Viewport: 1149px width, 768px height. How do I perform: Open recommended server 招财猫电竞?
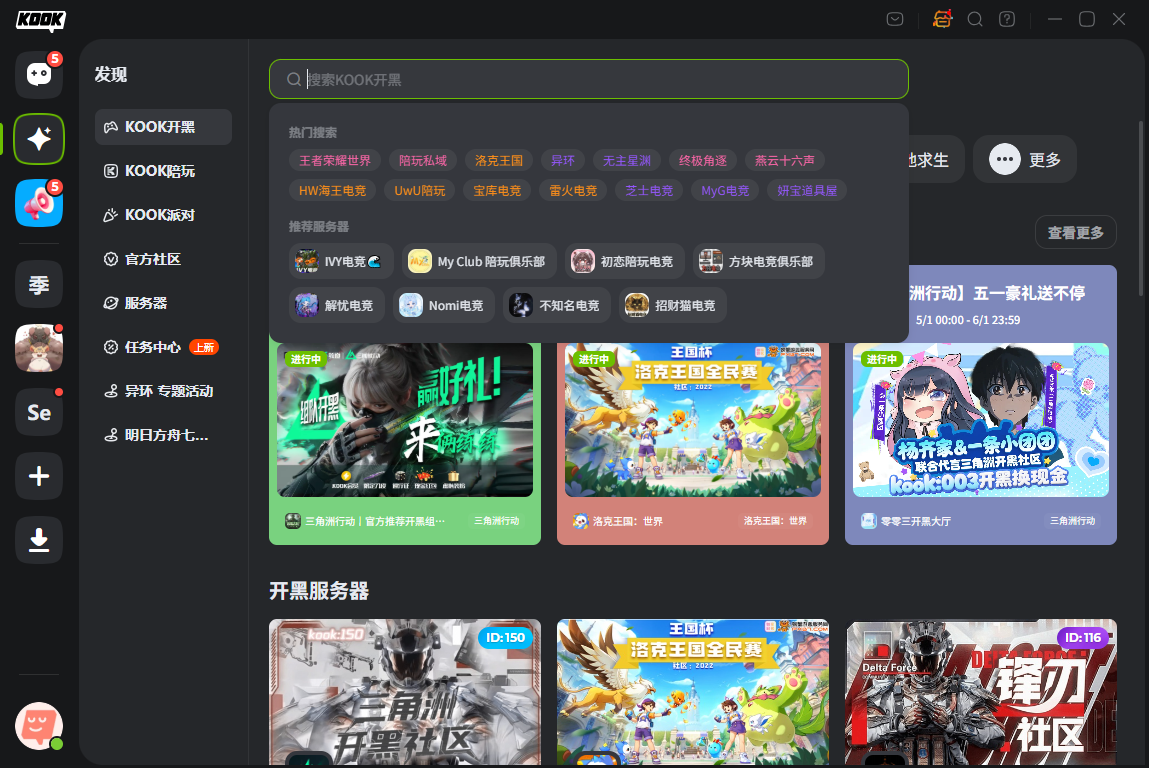[x=673, y=305]
